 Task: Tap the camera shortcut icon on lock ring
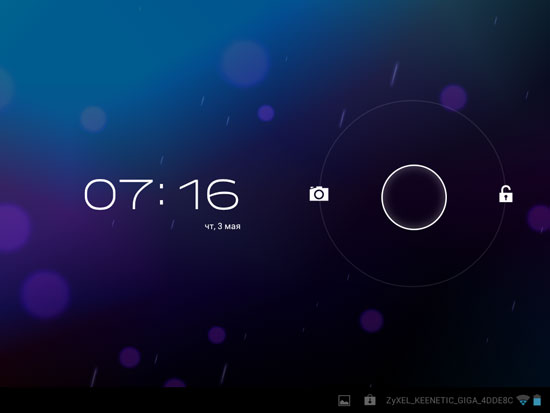[319, 194]
